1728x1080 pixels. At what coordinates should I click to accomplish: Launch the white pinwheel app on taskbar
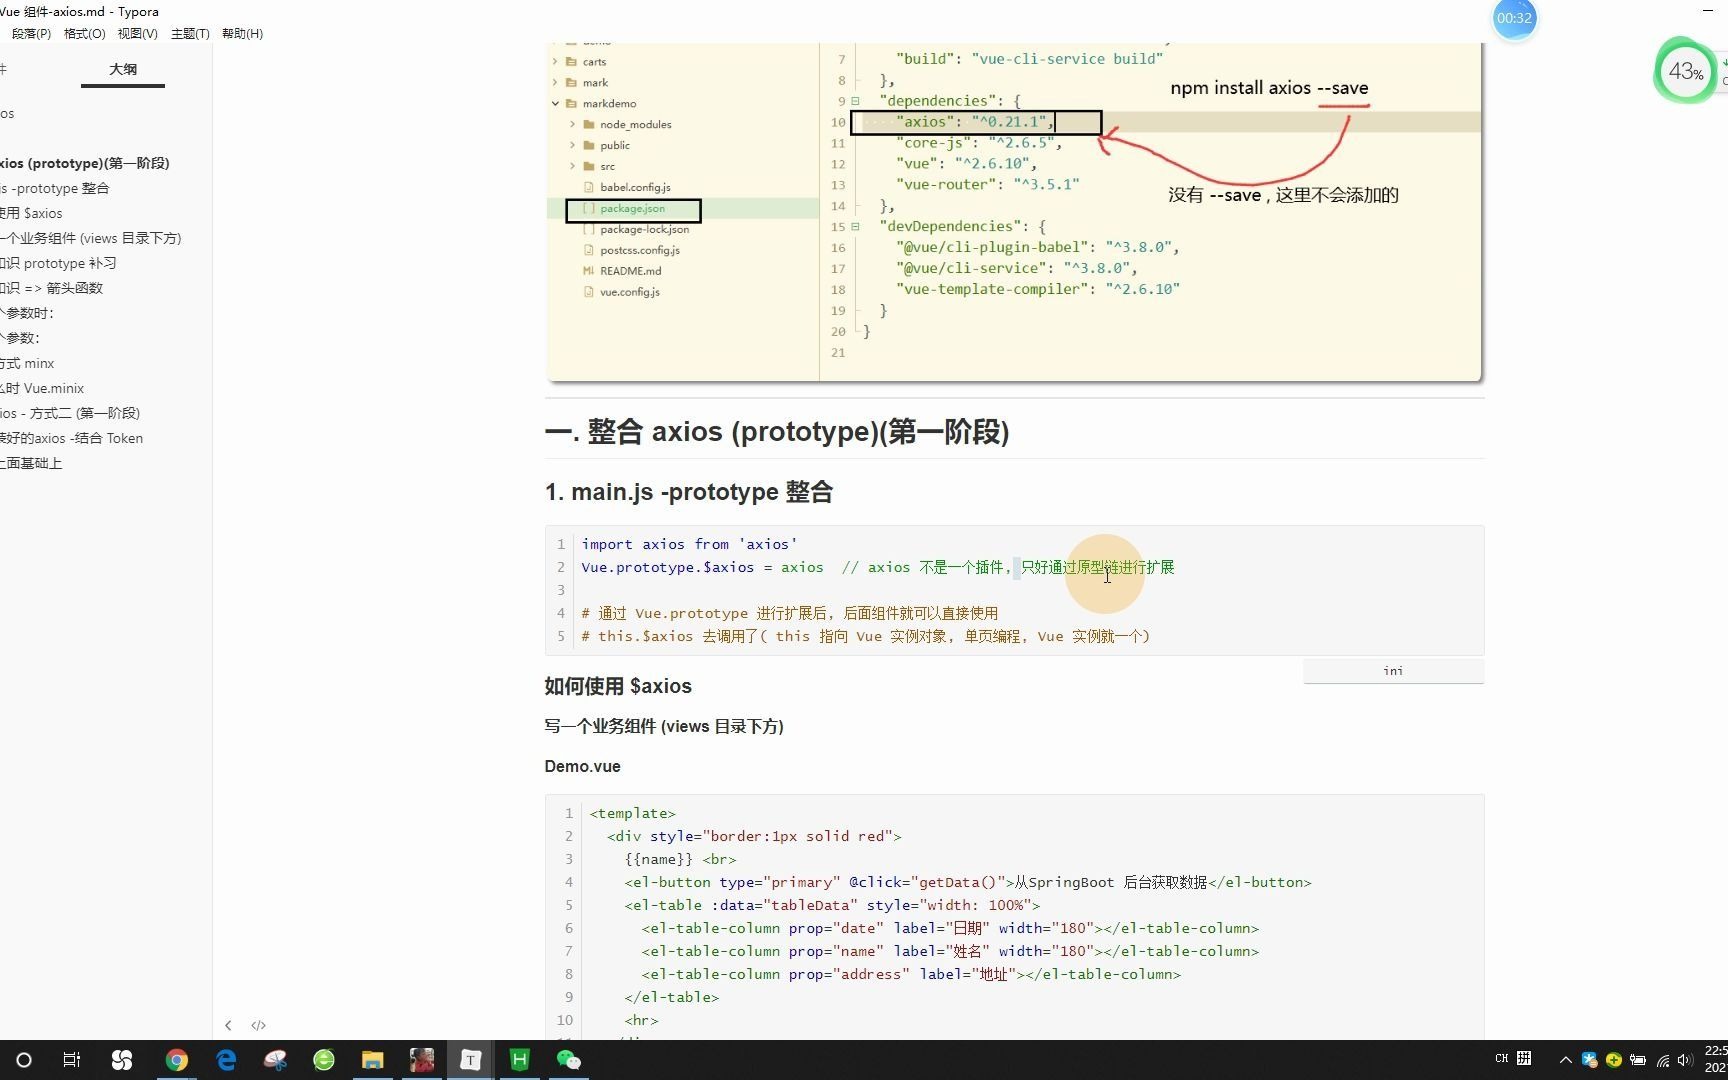122,1060
